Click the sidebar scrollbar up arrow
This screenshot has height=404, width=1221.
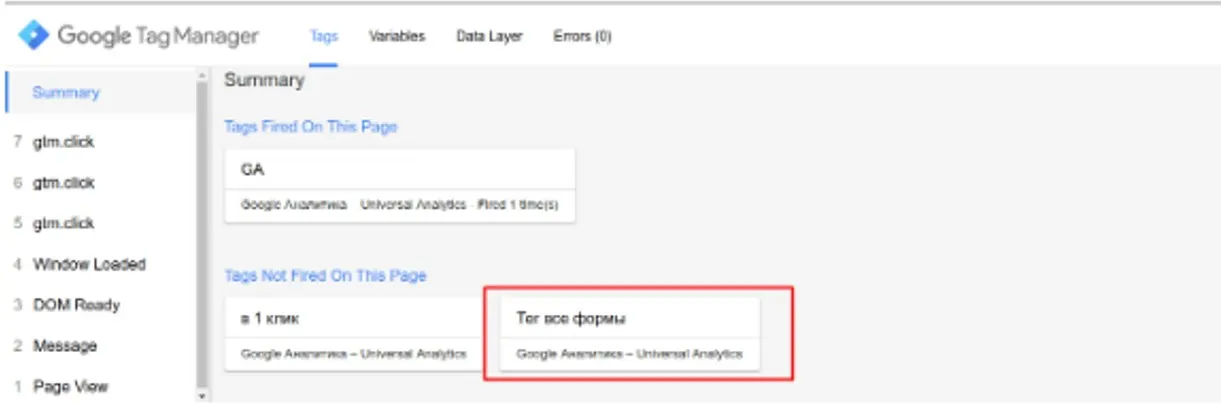tap(204, 76)
